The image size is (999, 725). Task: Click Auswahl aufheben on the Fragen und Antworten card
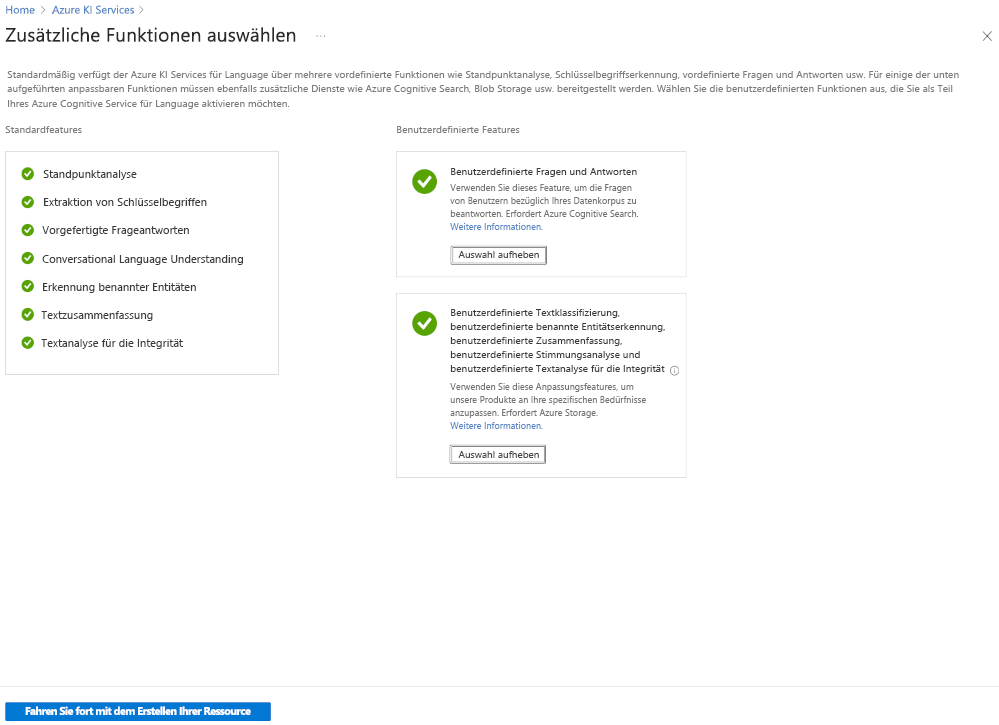498,254
